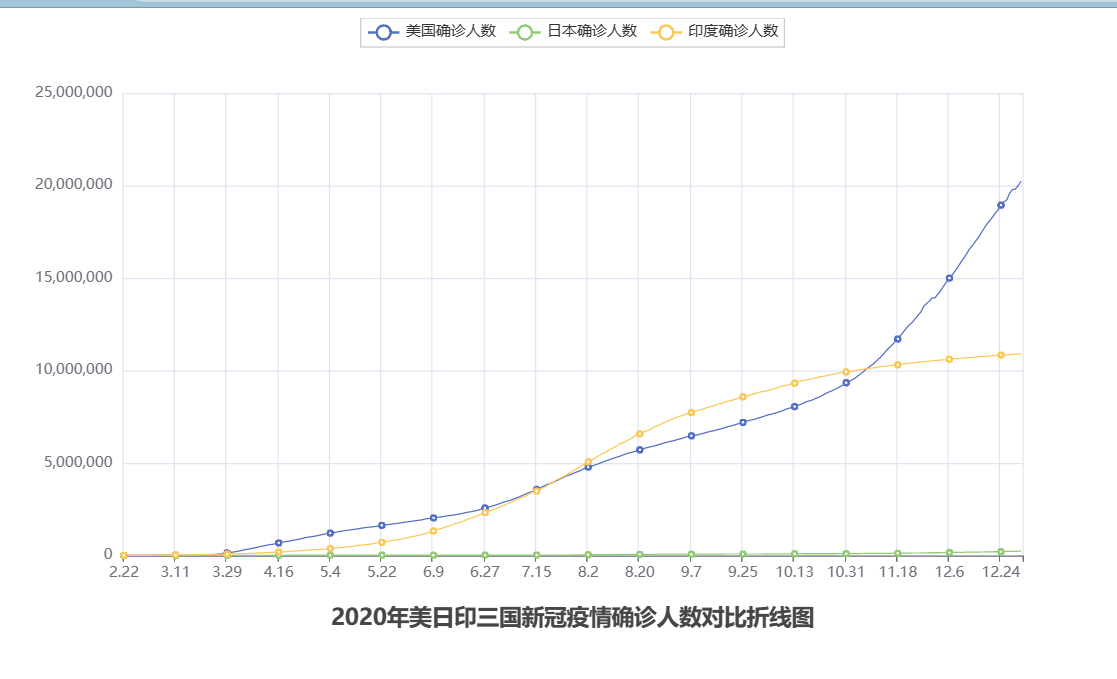This screenshot has height=679, width=1117.
Task: Select the blue US point at 9.25
Action: 743,422
